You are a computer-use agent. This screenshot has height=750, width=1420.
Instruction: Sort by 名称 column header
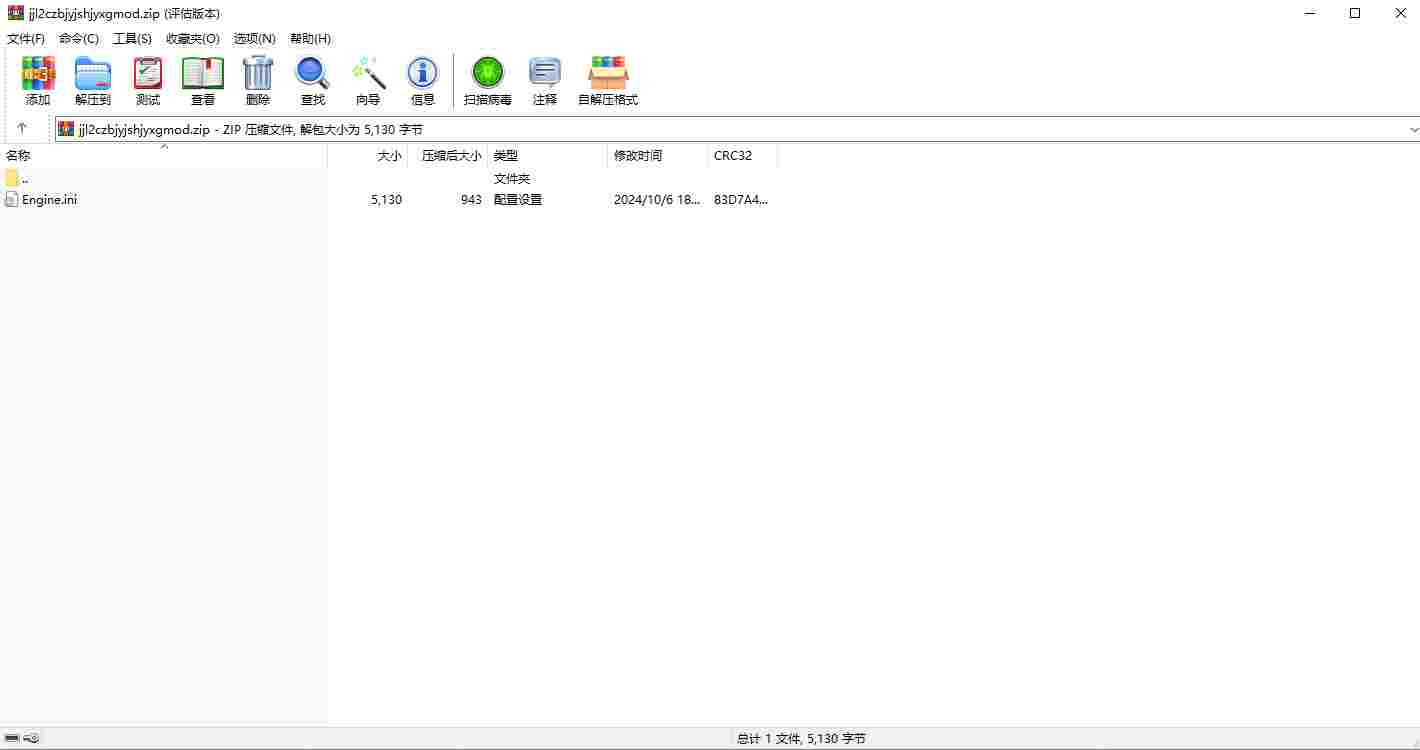point(164,155)
